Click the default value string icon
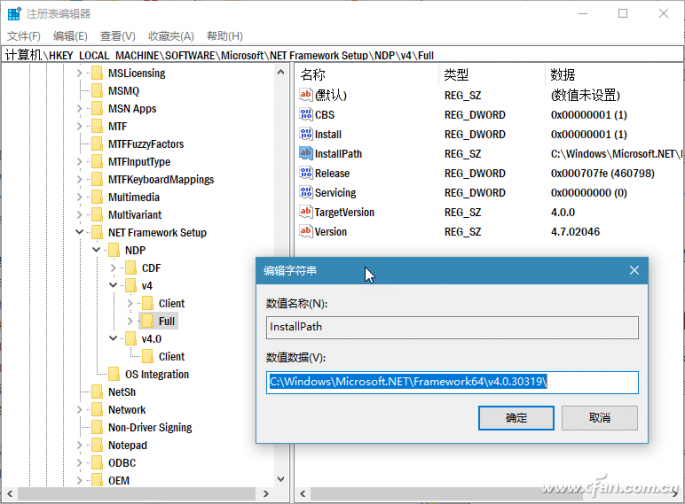Viewport: 685px width, 504px height. pyautogui.click(x=306, y=94)
